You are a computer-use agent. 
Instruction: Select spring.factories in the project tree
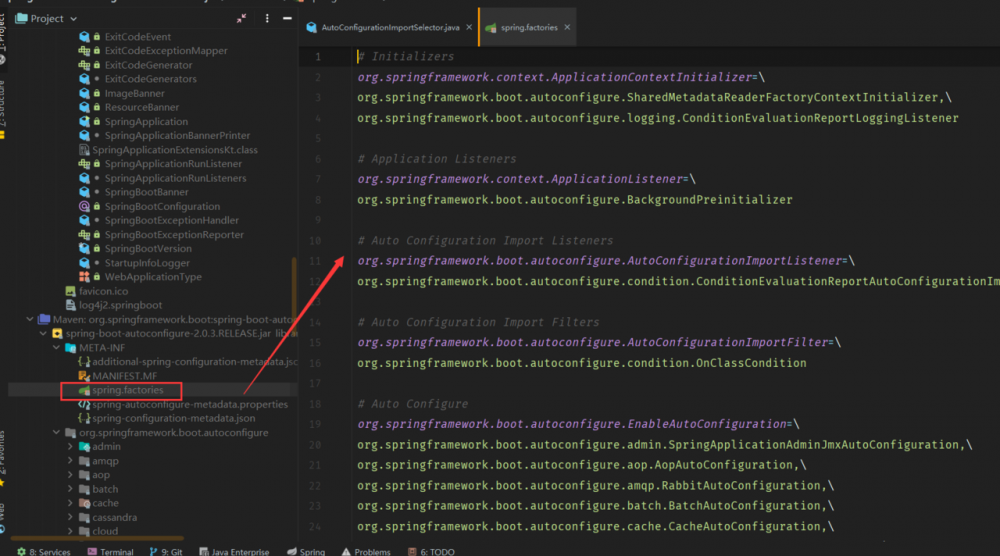click(127, 390)
